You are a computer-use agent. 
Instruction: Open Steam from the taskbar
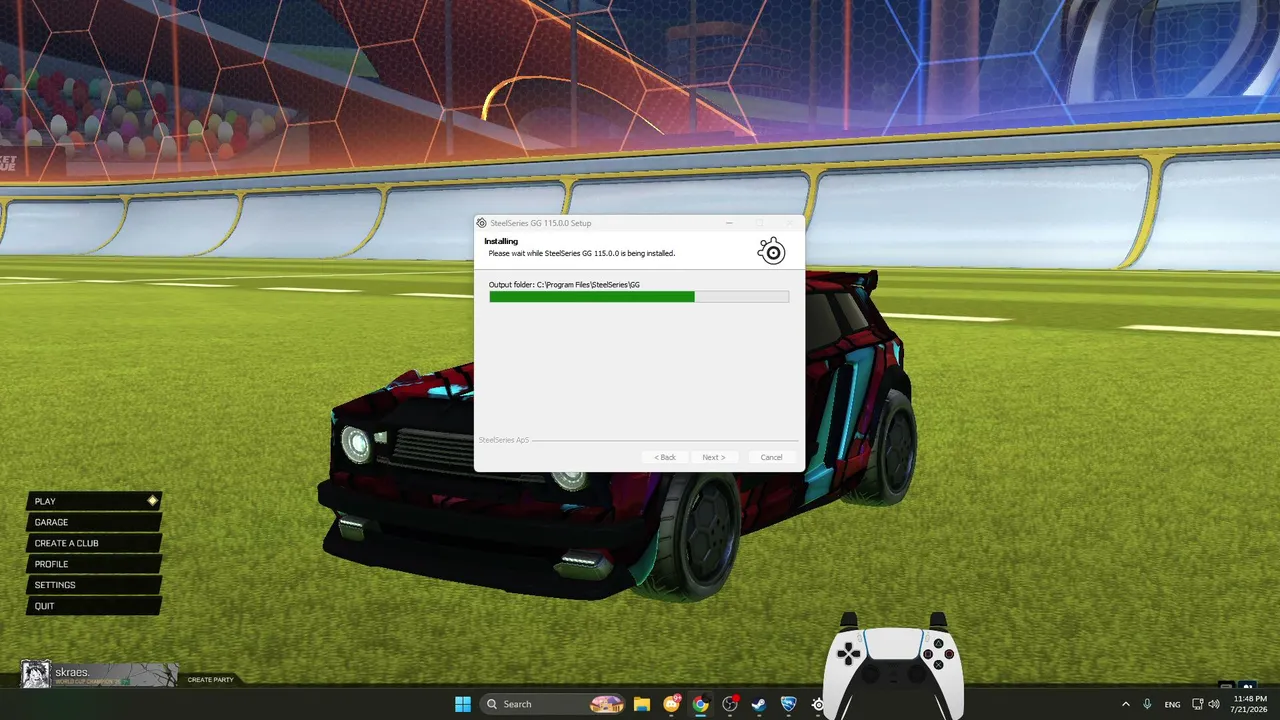(x=759, y=704)
